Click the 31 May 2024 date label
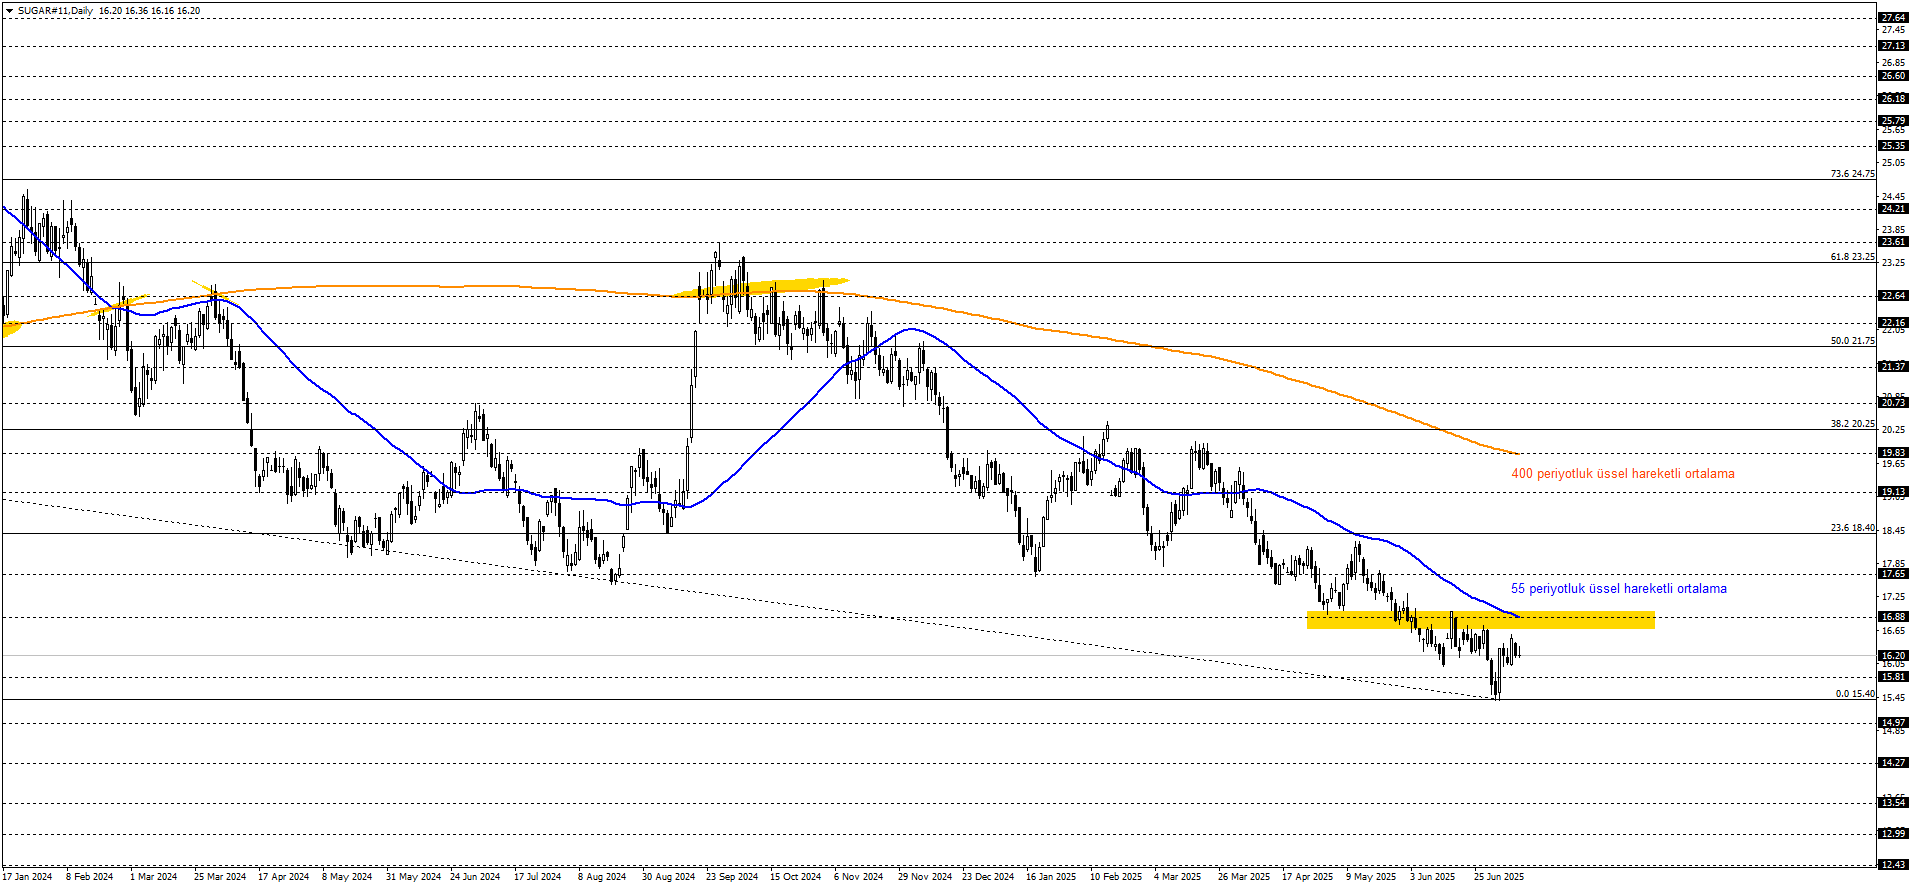Viewport: 1916px width, 888px height. 414,877
